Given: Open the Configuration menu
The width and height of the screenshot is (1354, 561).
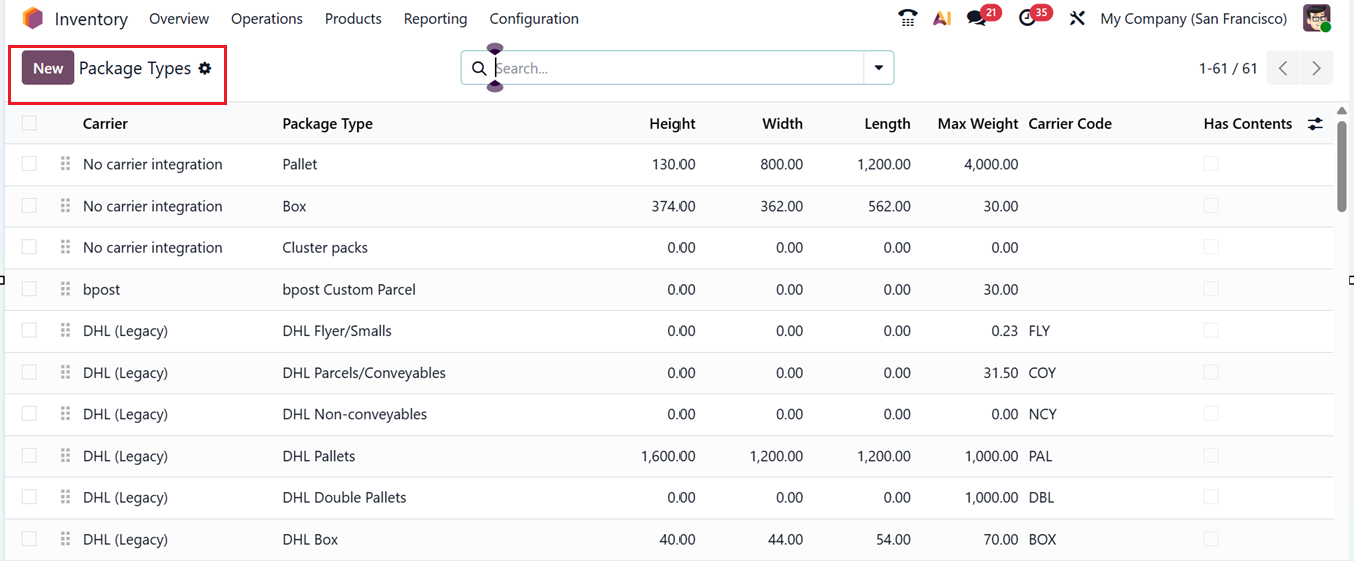Looking at the screenshot, I should point(534,18).
